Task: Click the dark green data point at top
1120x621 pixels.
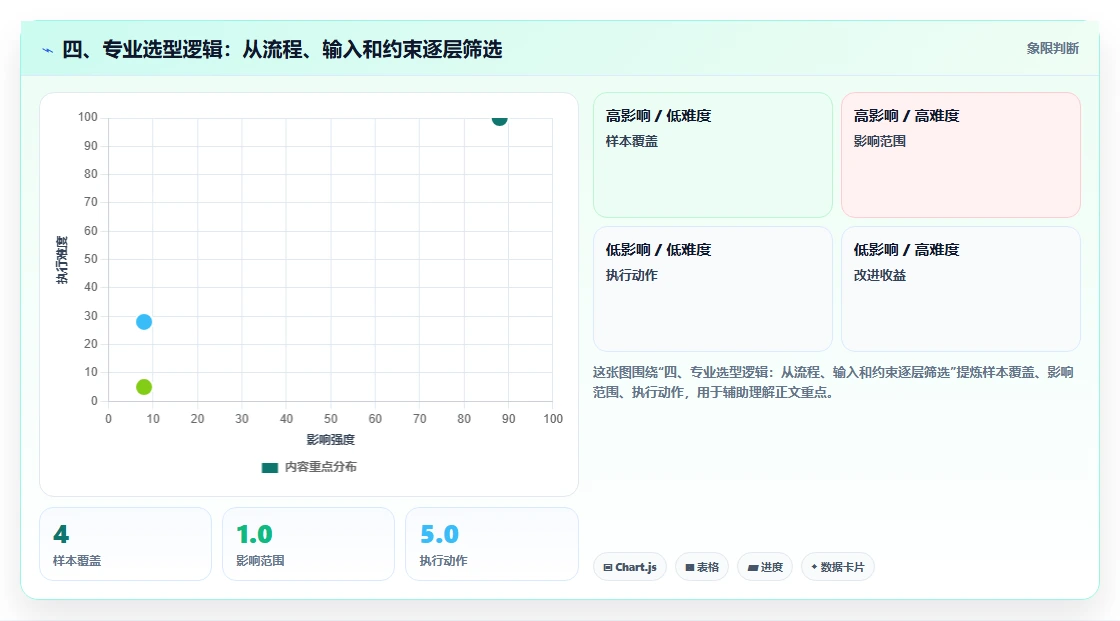Action: pyautogui.click(x=499, y=119)
